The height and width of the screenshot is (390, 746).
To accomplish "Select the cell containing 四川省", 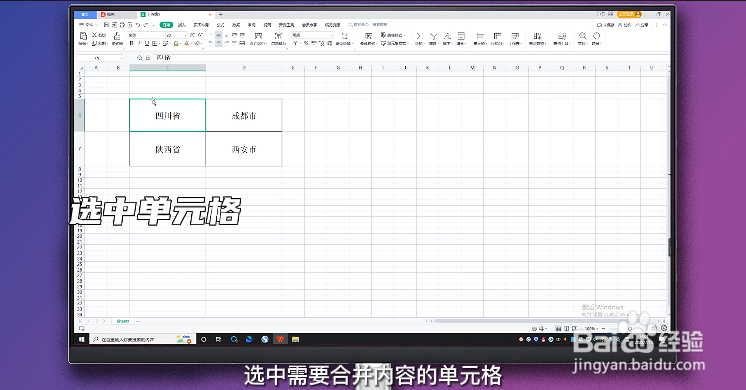I will [167, 115].
